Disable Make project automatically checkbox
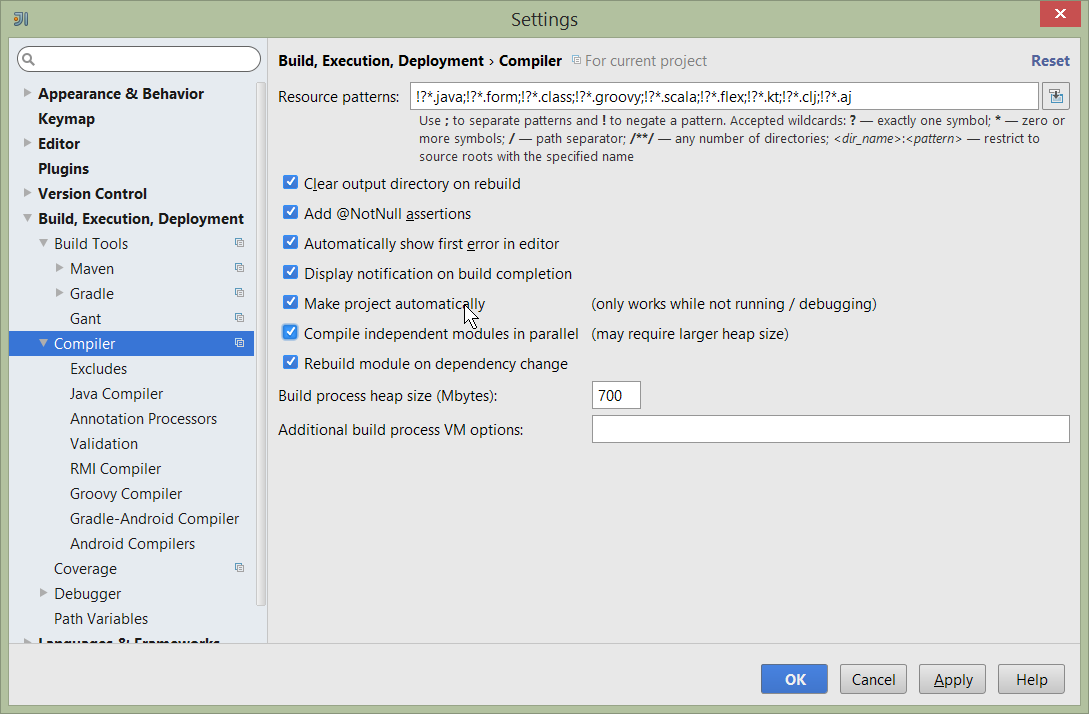 click(291, 302)
